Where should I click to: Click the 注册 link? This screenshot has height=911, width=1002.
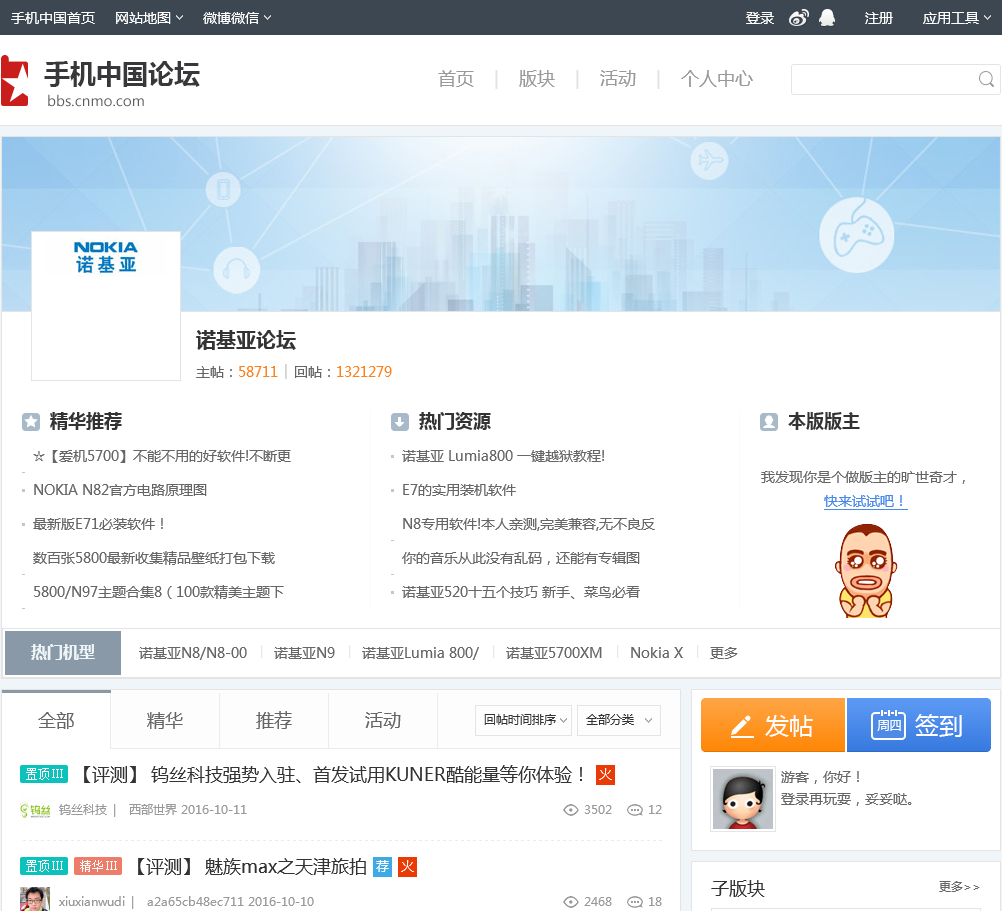click(879, 18)
